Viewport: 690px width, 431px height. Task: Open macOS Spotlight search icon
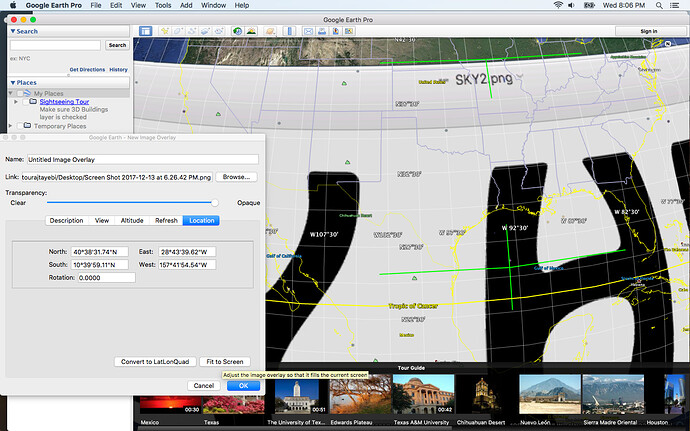(658, 6)
